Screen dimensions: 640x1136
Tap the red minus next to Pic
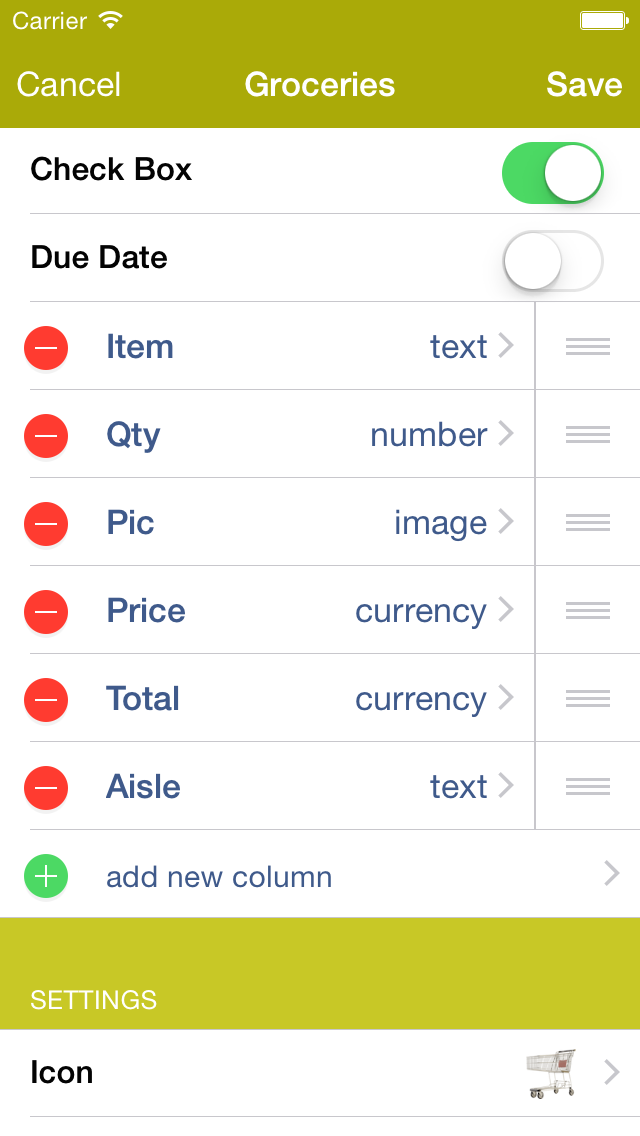point(46,524)
